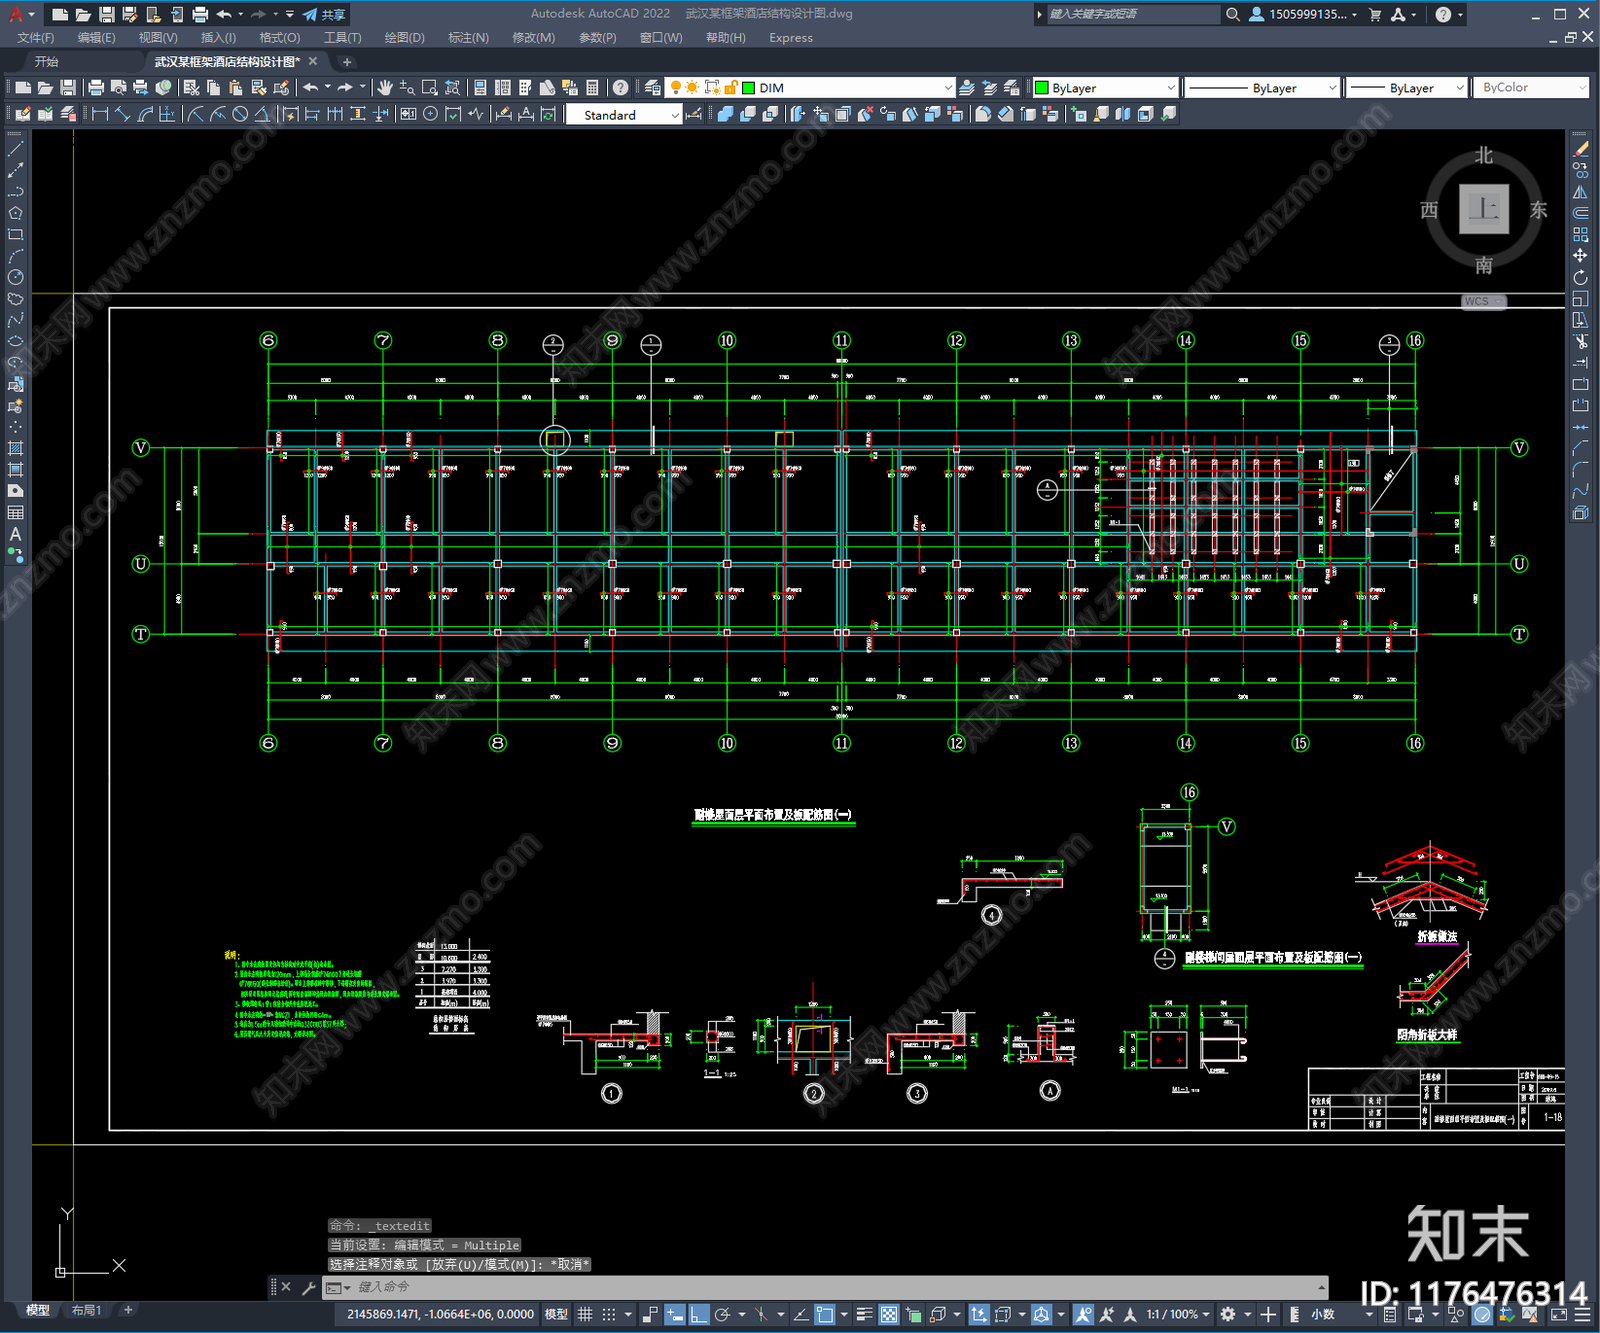Select the Move tool in modify toolbar
Image resolution: width=1600 pixels, height=1333 pixels.
(x=1581, y=256)
